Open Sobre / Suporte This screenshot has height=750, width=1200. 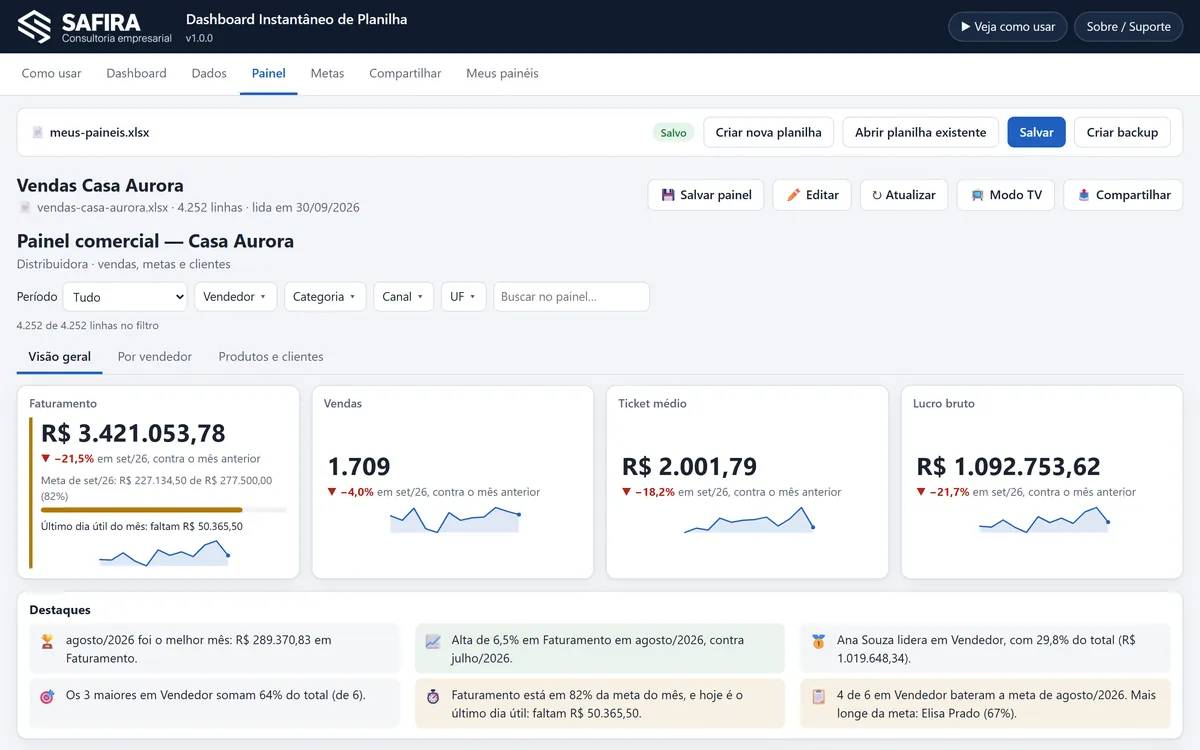[x=1128, y=27]
